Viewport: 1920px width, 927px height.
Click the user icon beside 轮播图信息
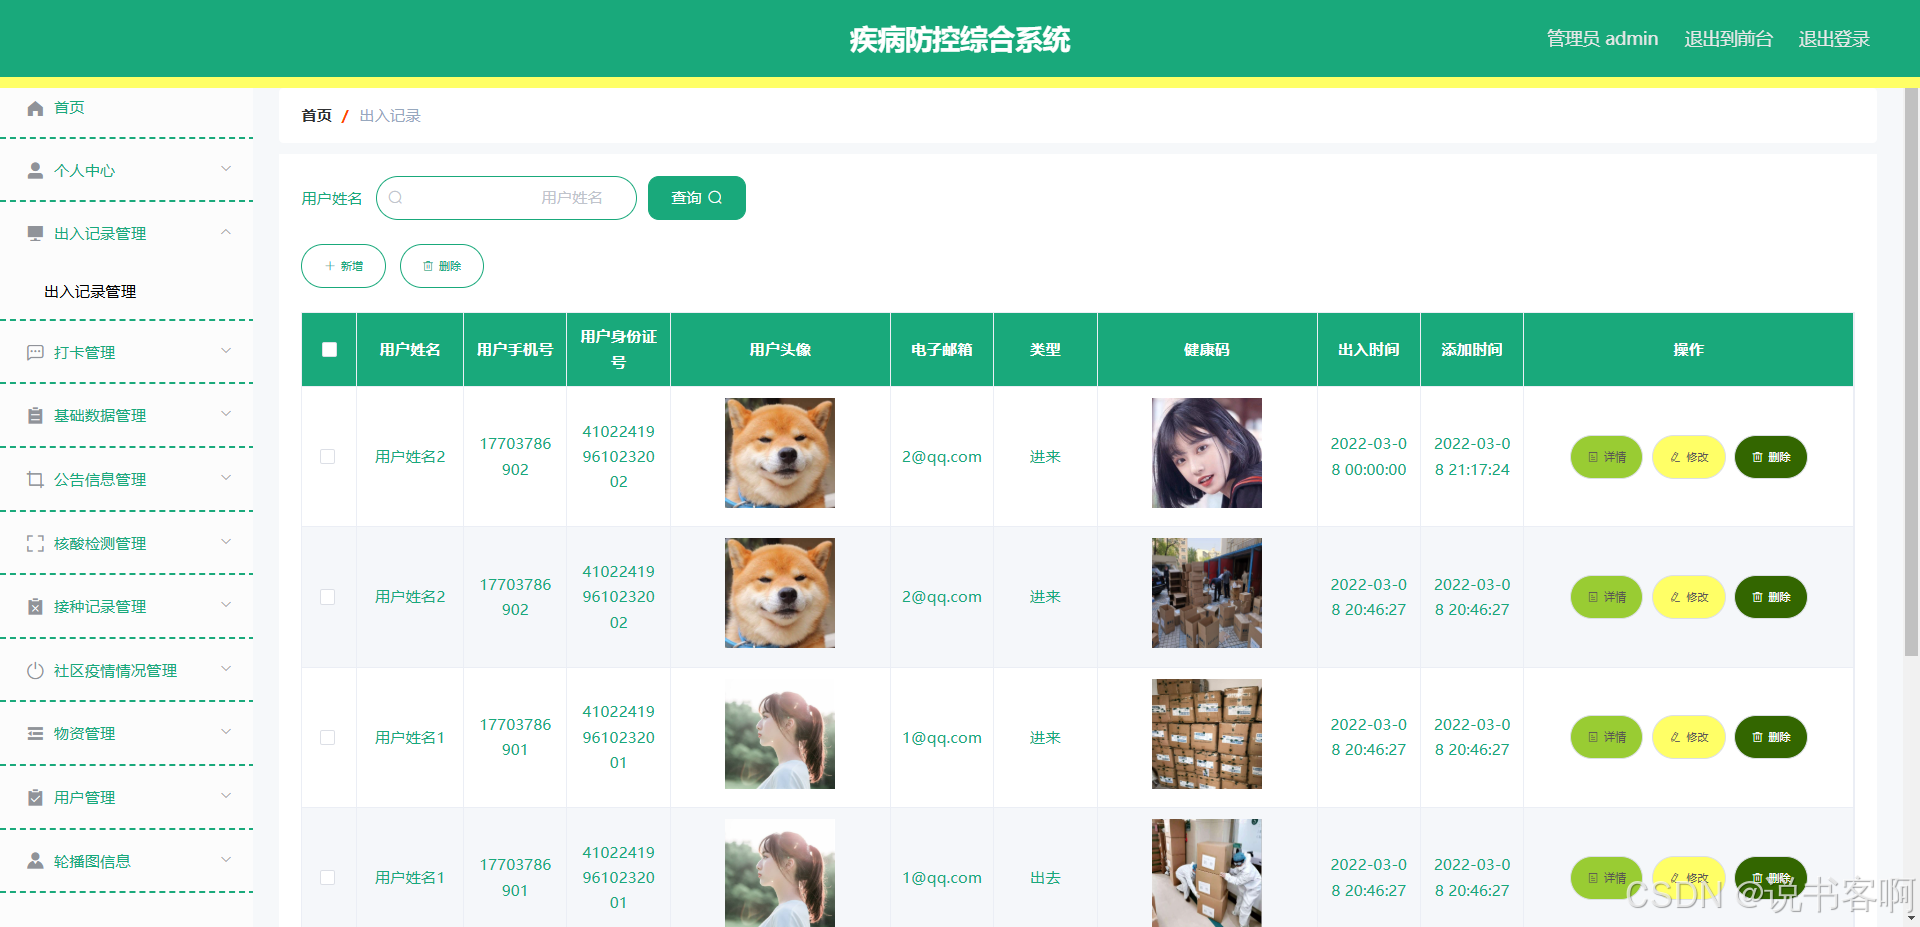tap(35, 860)
